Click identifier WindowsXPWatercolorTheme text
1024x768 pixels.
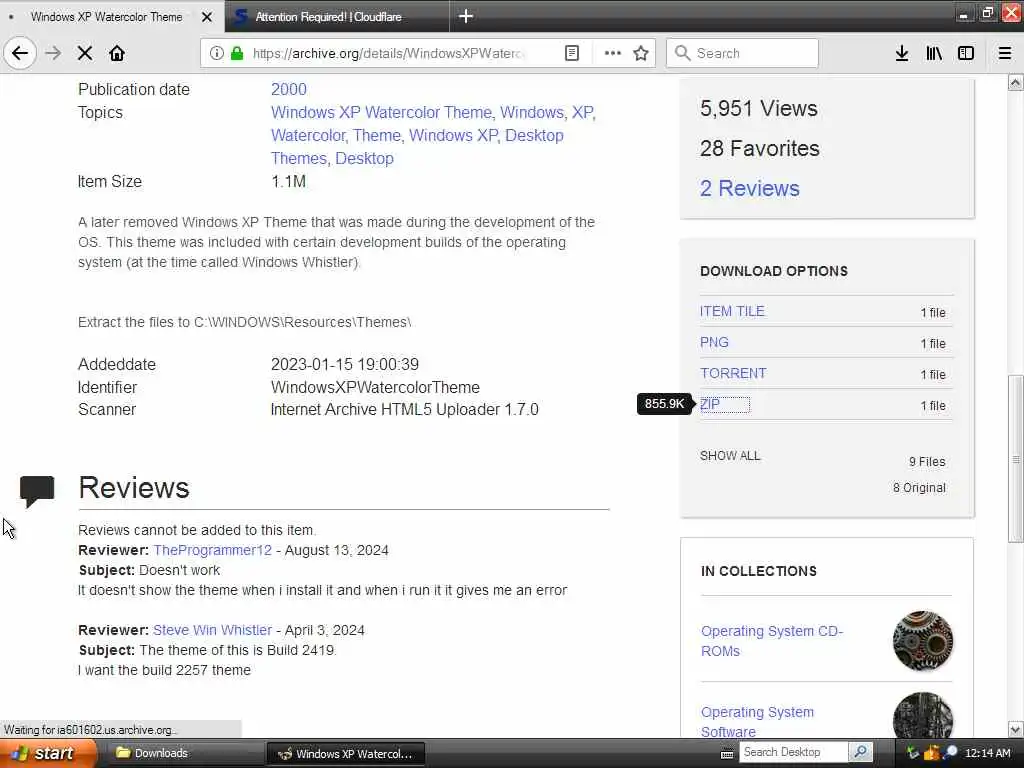[375, 387]
